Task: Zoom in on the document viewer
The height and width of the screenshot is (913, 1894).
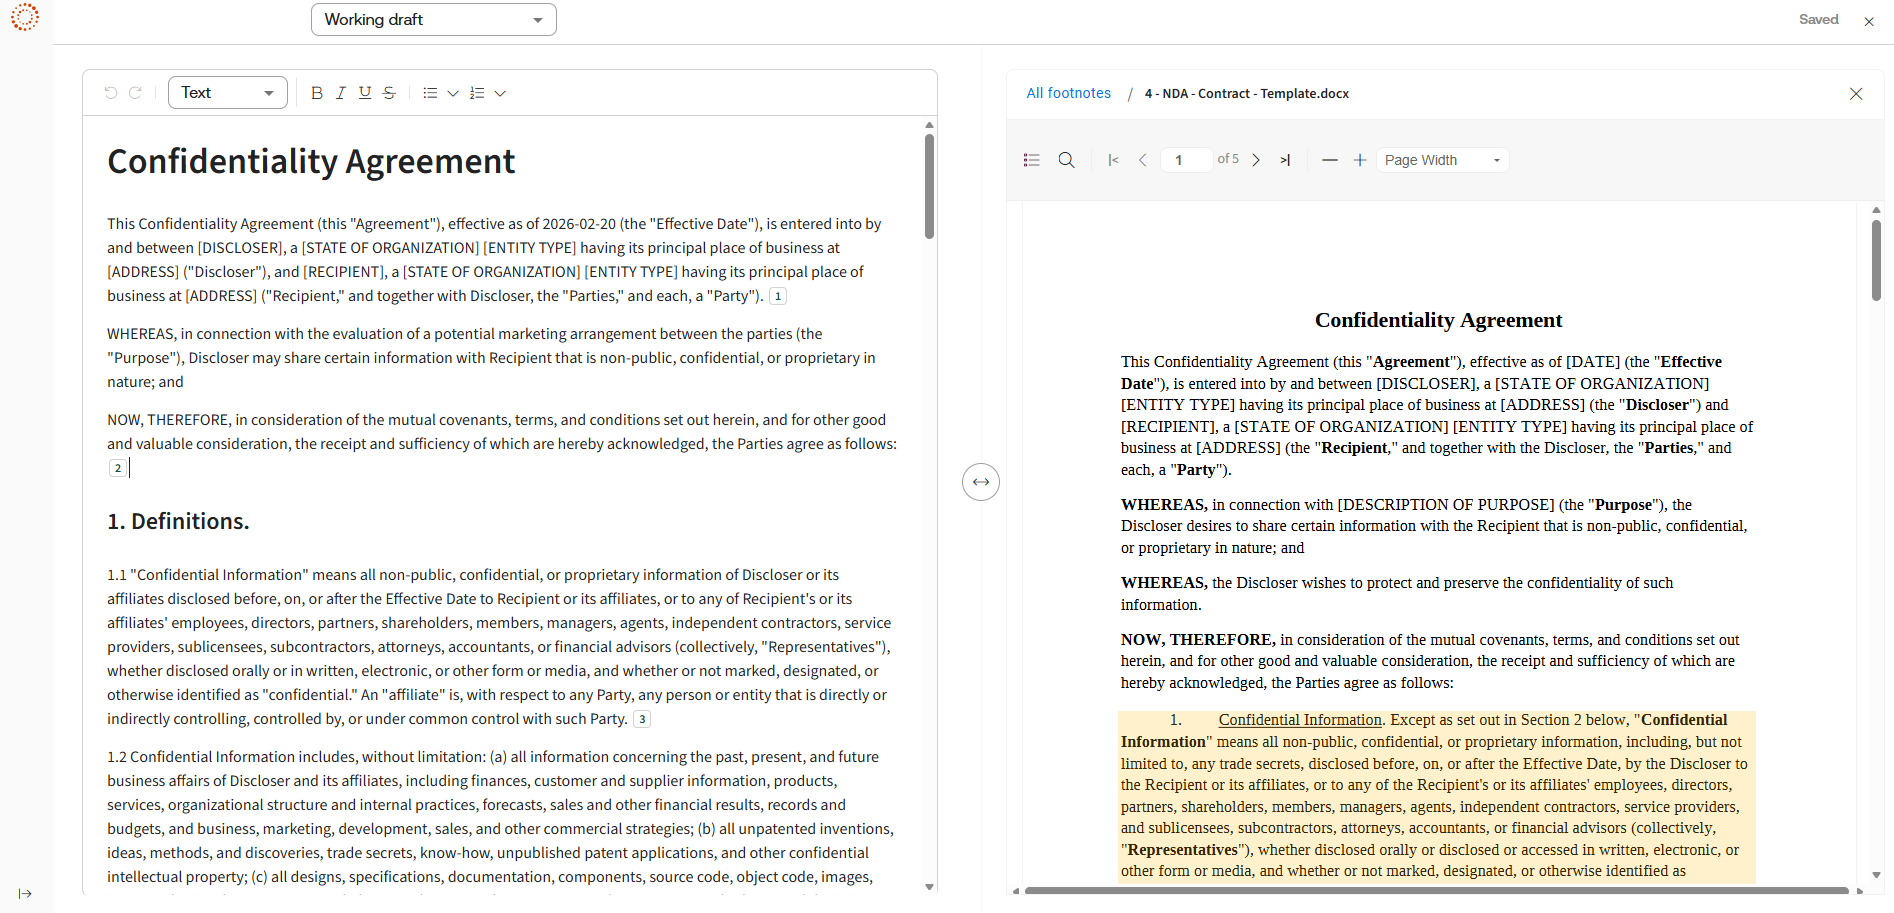Action: pos(1359,160)
